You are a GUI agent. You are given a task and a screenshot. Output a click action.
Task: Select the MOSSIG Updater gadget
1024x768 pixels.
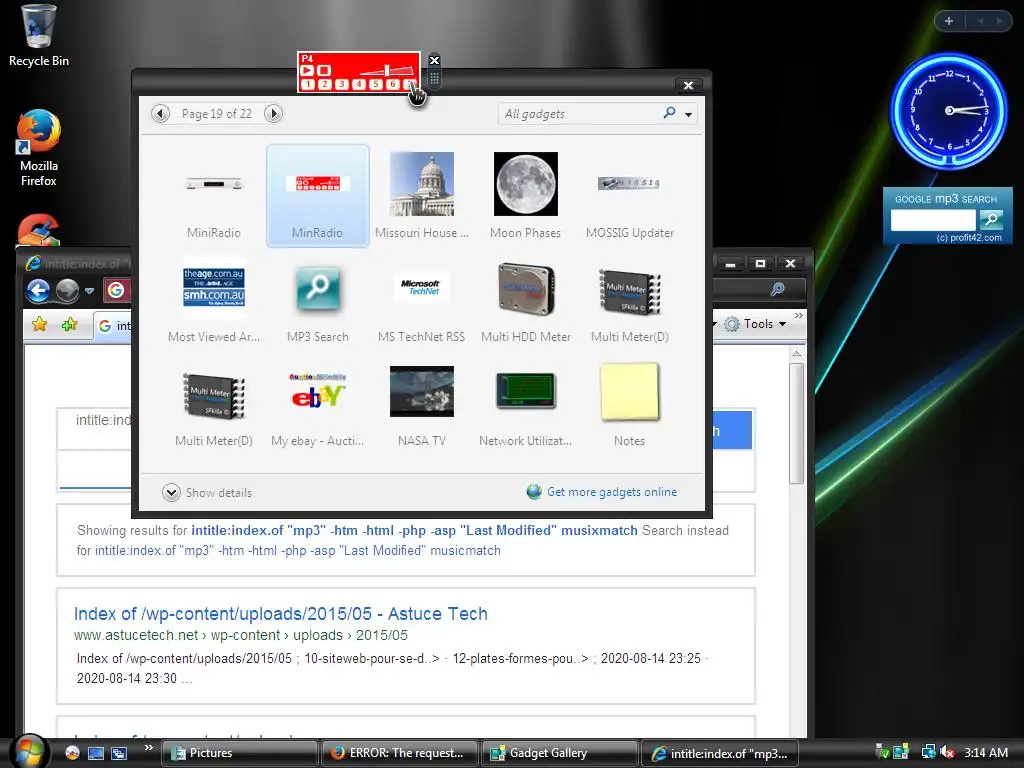click(x=630, y=196)
